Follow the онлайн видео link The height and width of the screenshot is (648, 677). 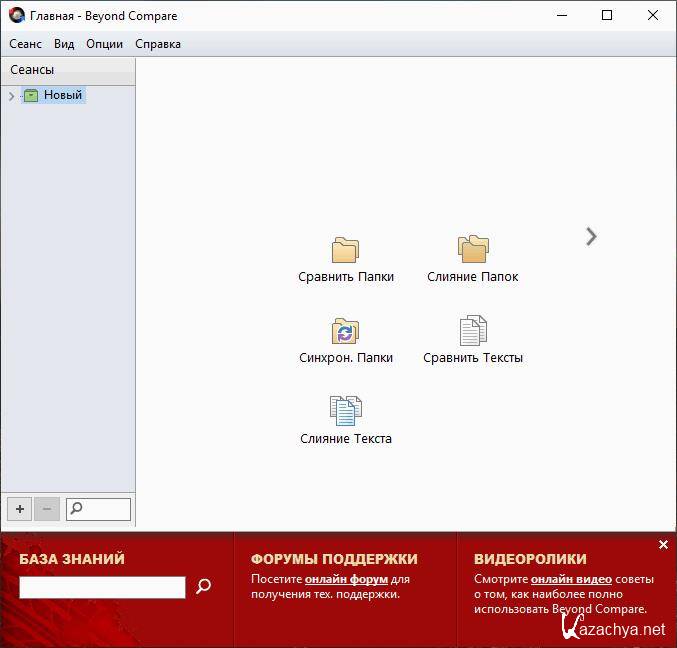click(x=571, y=579)
